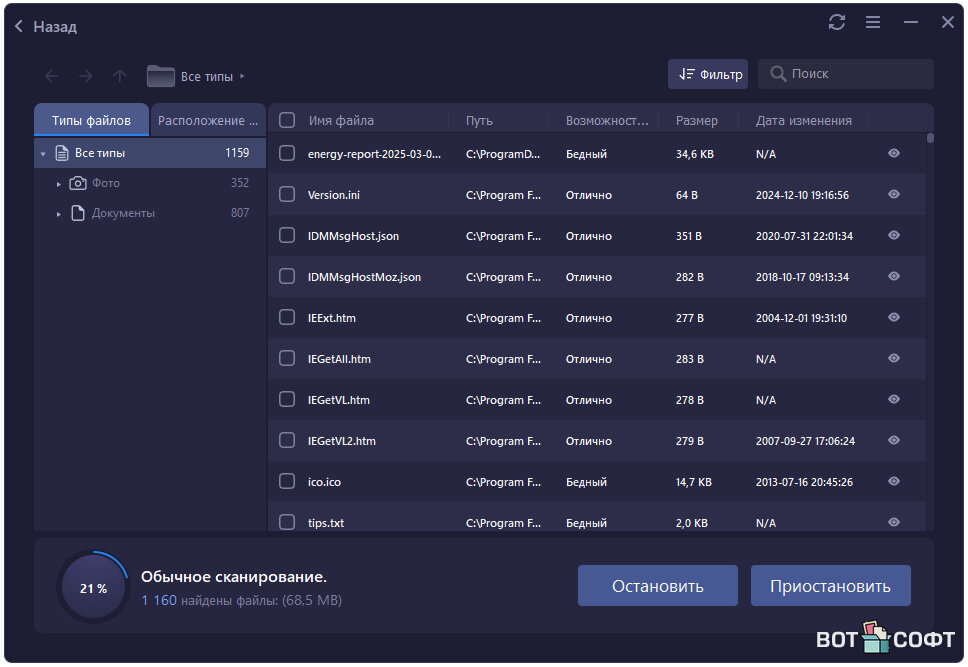Expand the Фото tree category
The image size is (968, 667).
(x=59, y=184)
